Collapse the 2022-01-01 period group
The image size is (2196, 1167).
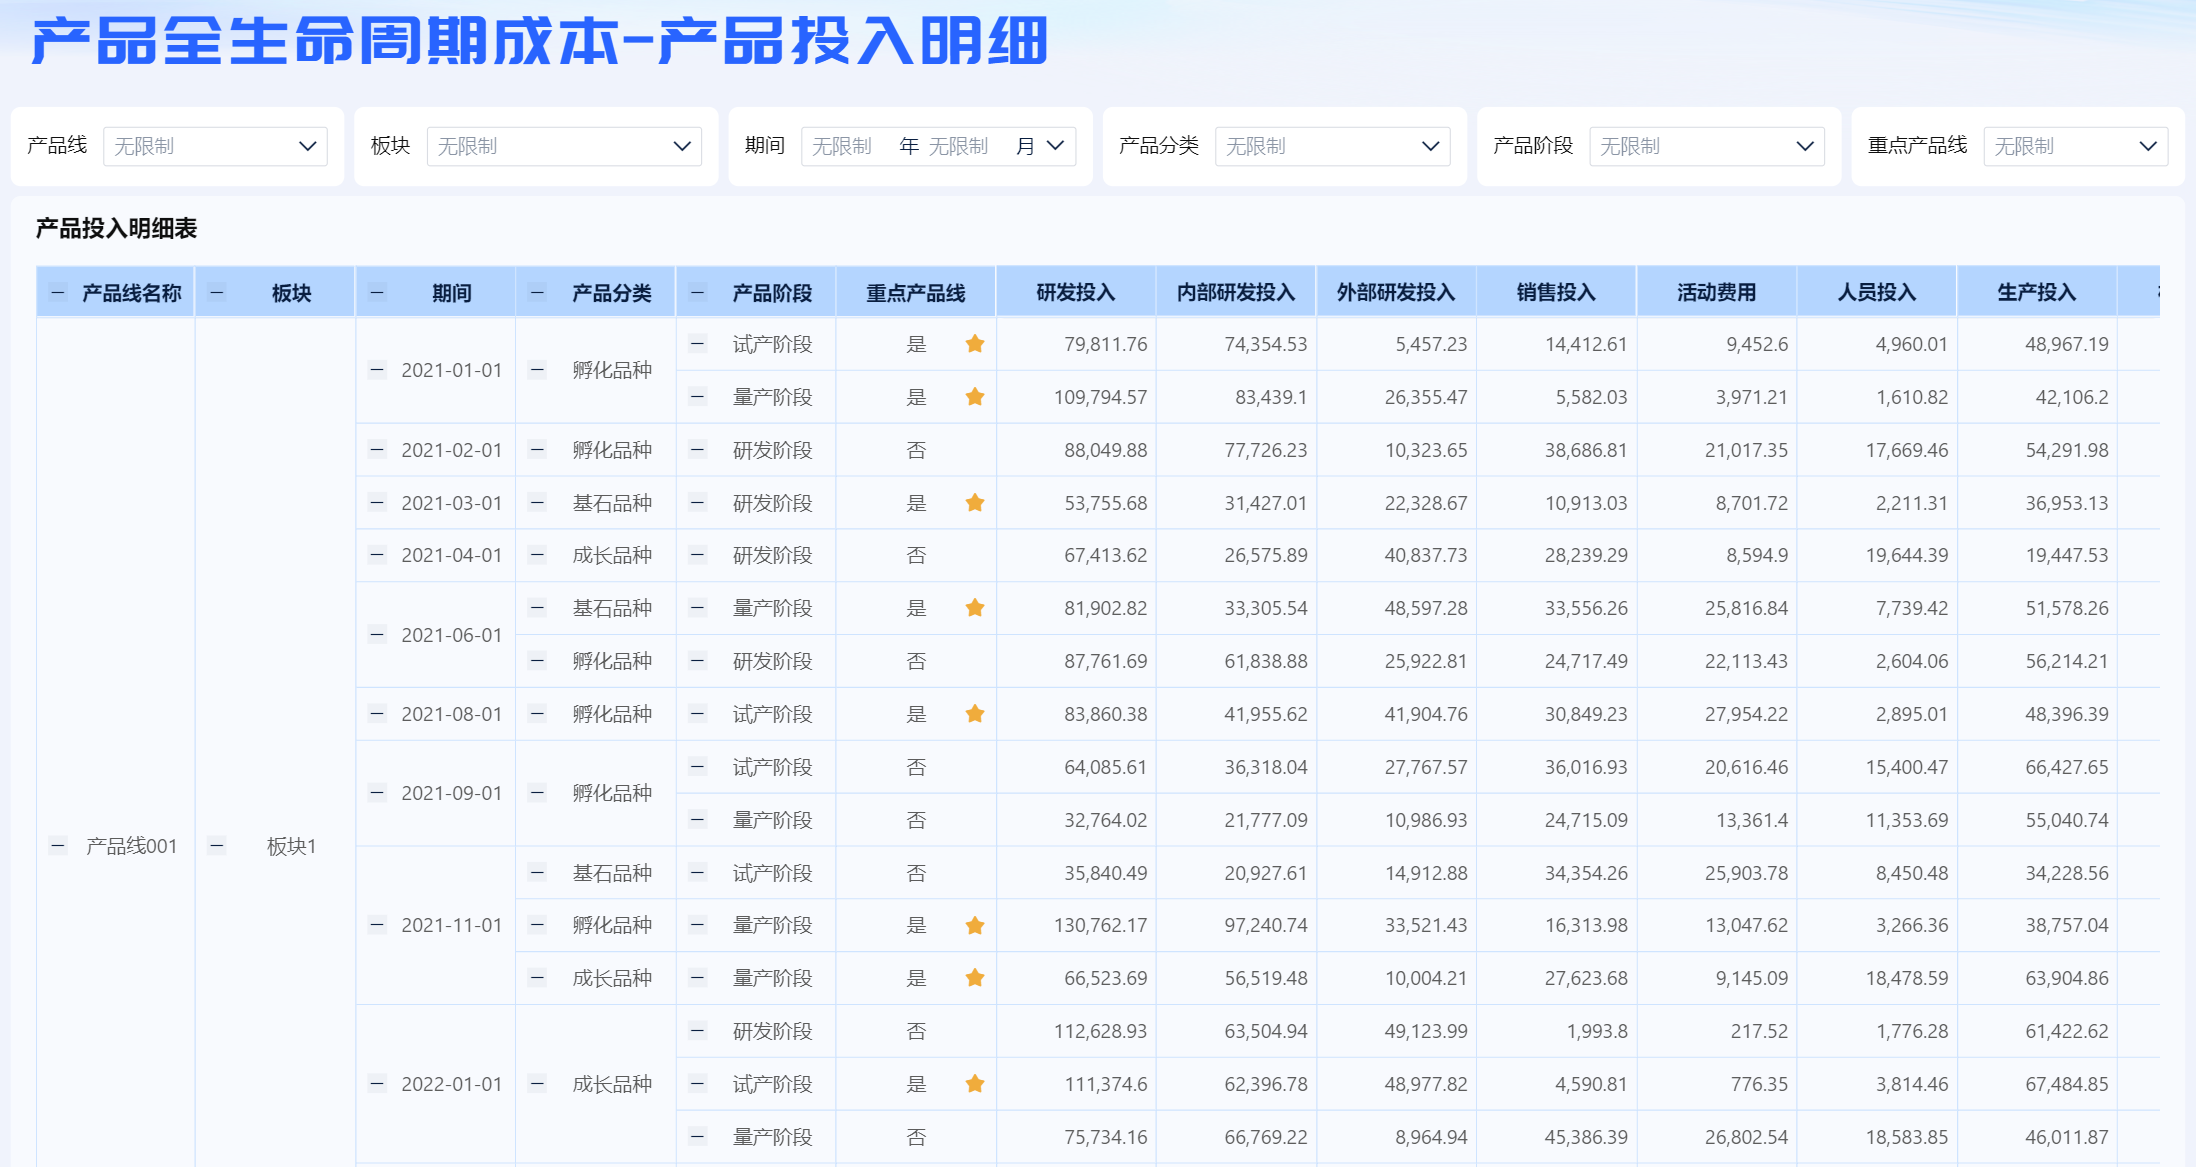tap(377, 1084)
